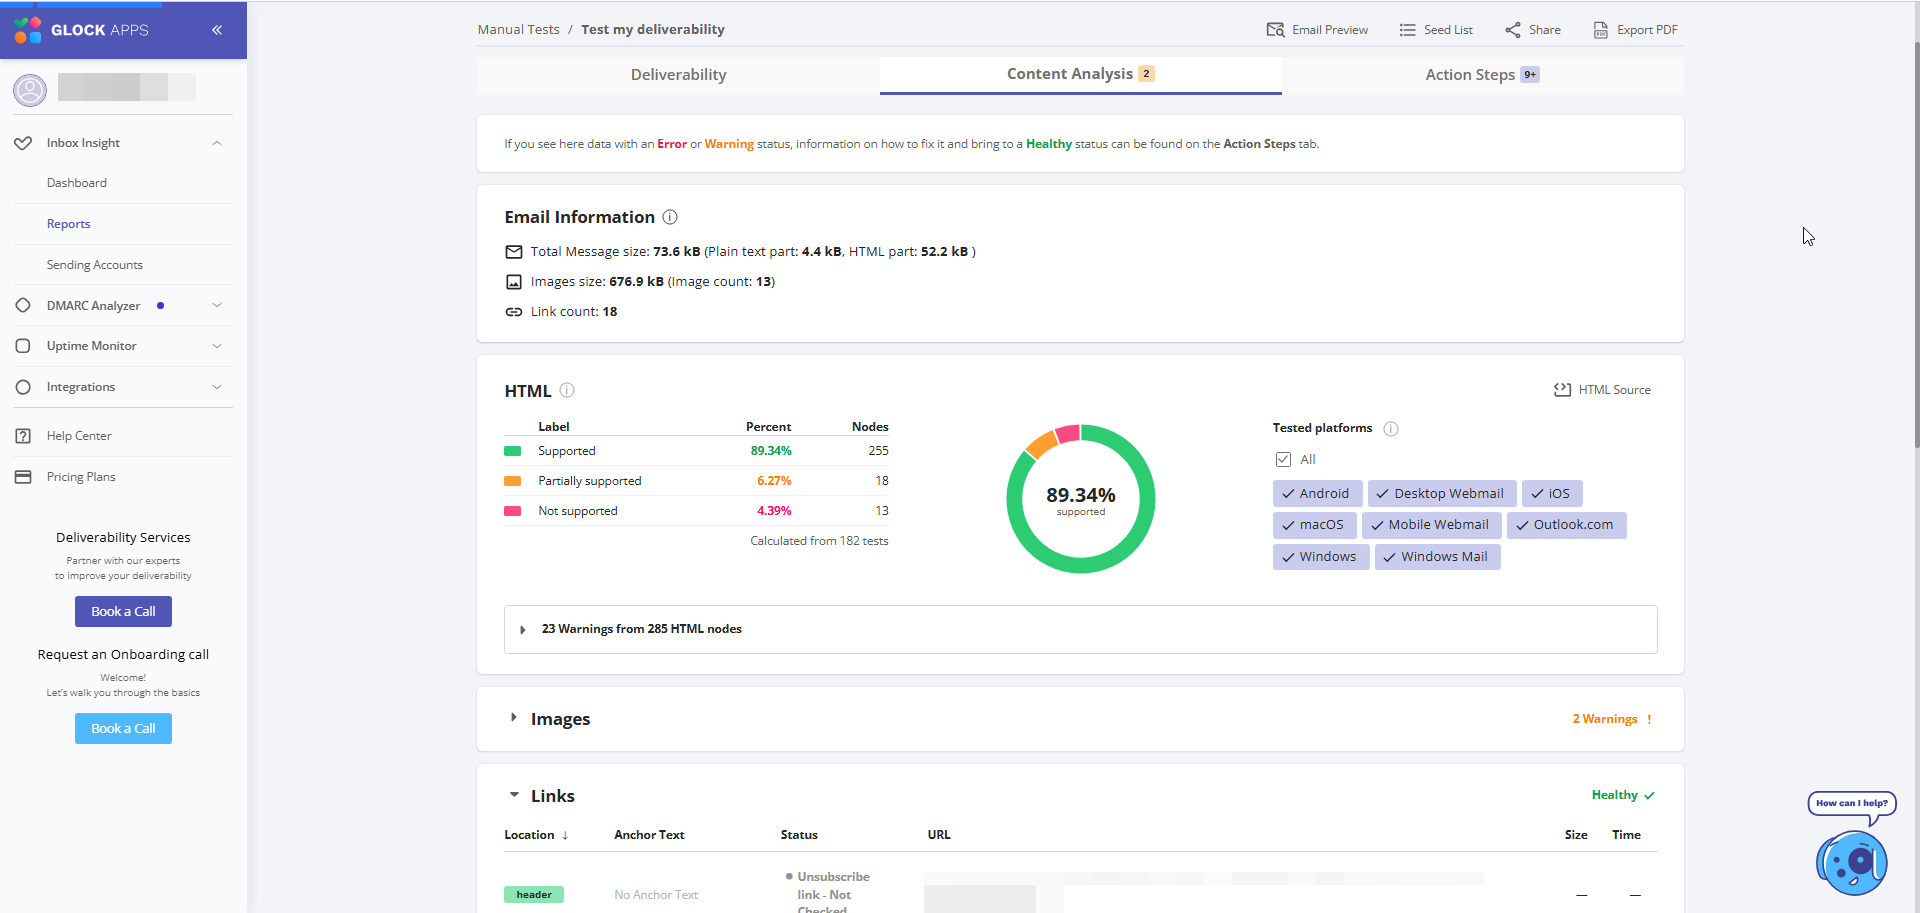
Task: Click the GlockApps logo icon
Action: 28,30
